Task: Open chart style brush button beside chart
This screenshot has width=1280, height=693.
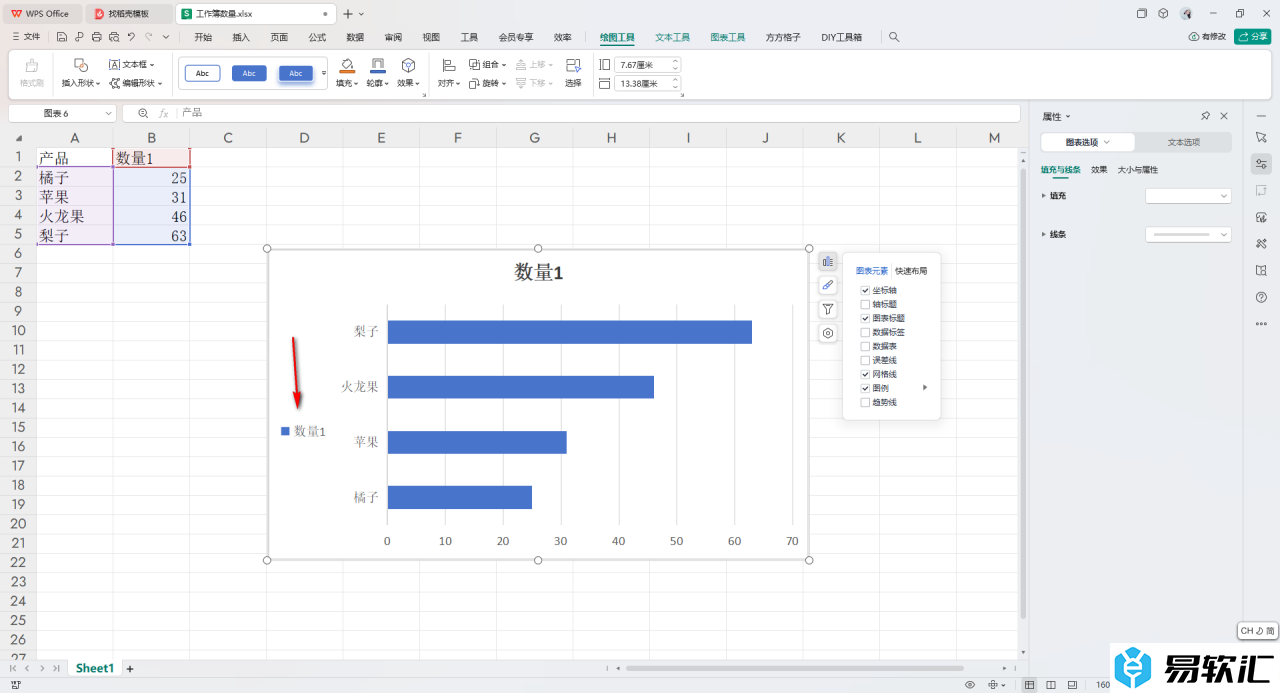Action: [x=828, y=286]
